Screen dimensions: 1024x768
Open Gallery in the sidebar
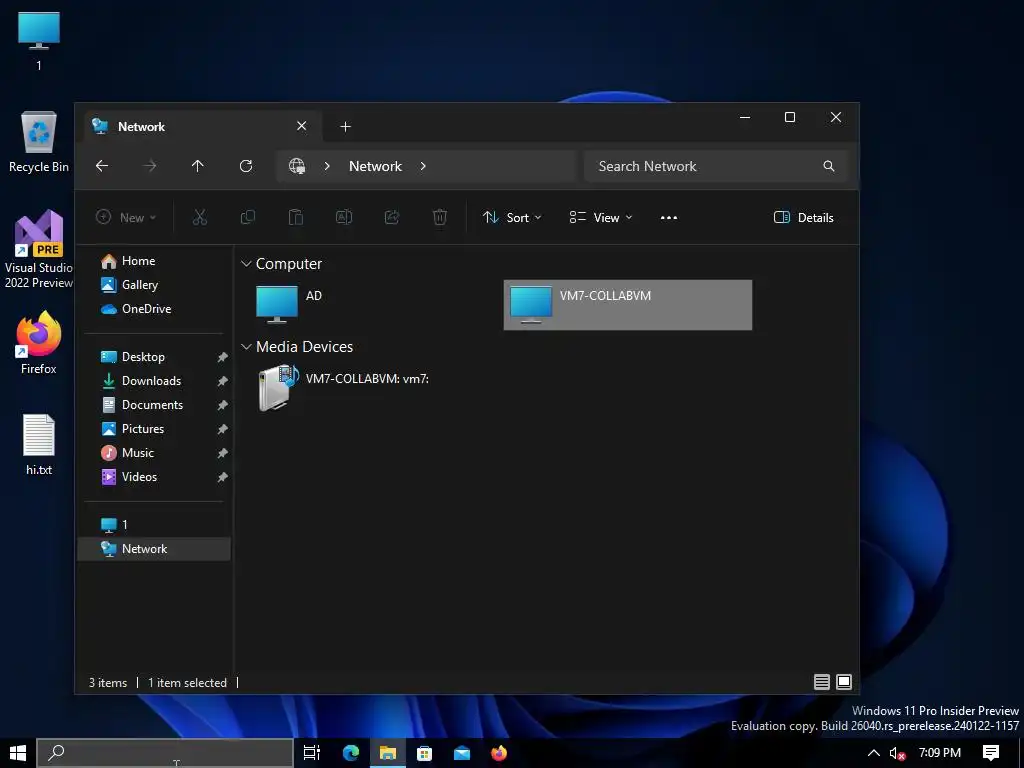tap(155, 285)
